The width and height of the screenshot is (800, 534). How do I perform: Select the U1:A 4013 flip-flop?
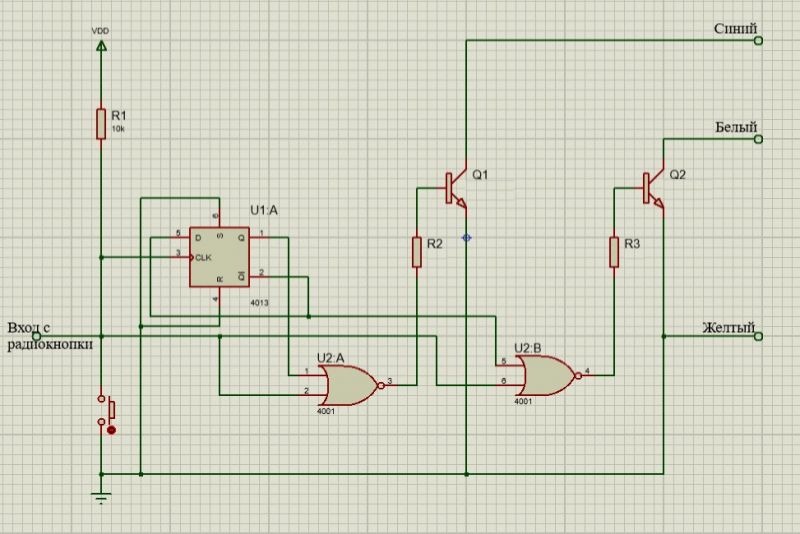[x=219, y=257]
